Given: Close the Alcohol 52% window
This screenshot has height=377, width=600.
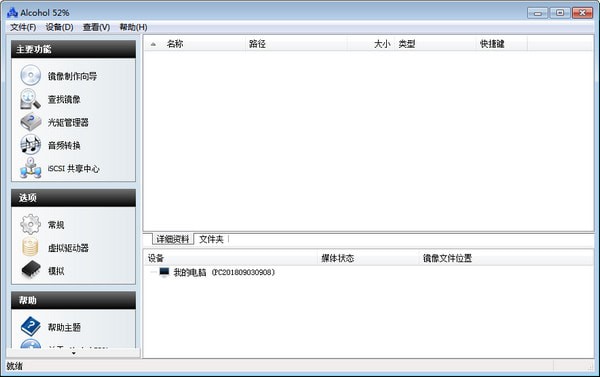Looking at the screenshot, I should click(x=582, y=13).
